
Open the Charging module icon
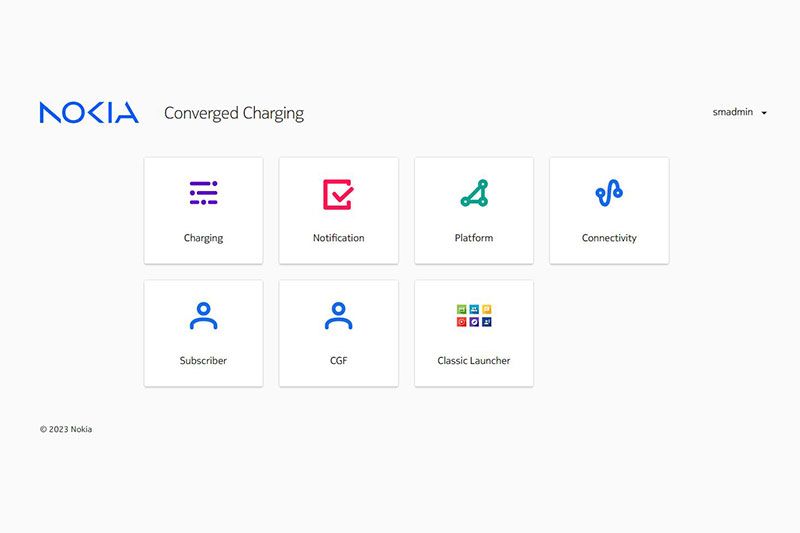pos(204,193)
